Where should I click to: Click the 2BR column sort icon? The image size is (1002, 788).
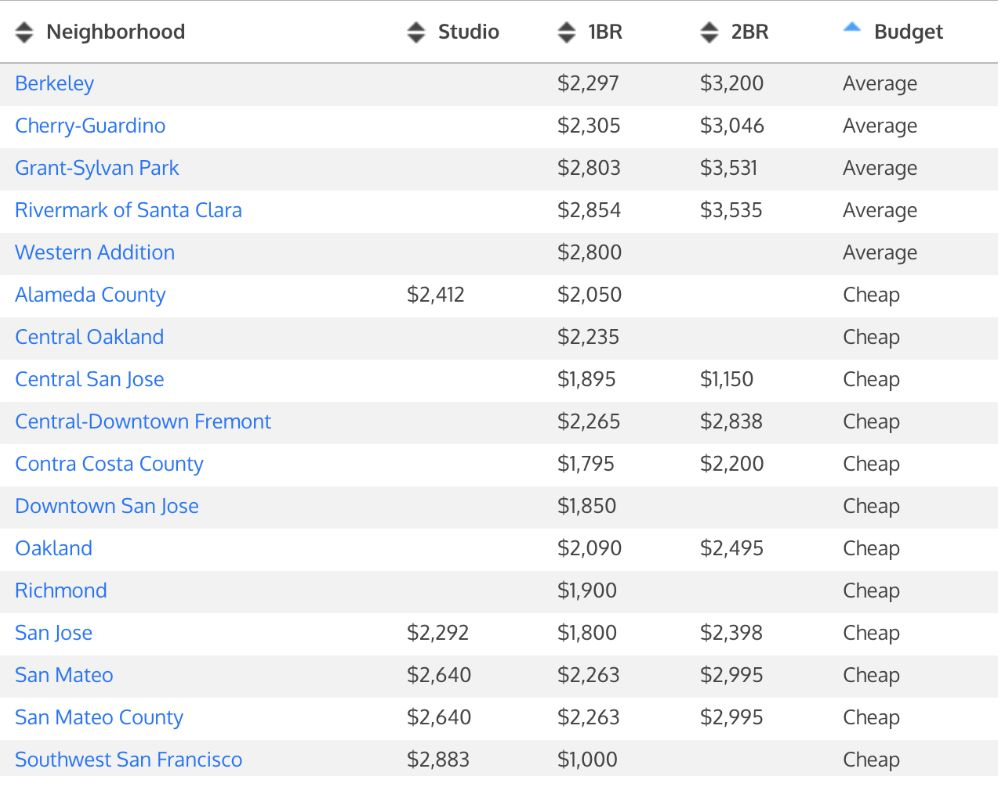(709, 32)
